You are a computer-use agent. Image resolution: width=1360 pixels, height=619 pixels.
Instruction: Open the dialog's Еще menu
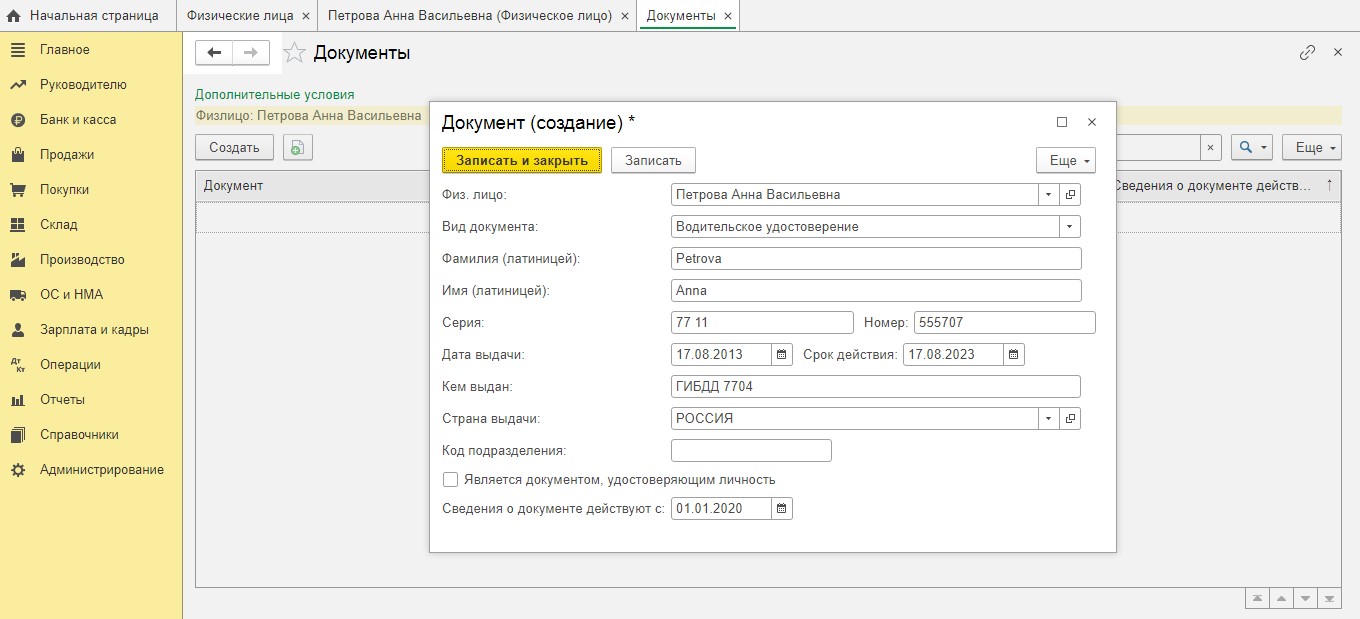(1066, 161)
